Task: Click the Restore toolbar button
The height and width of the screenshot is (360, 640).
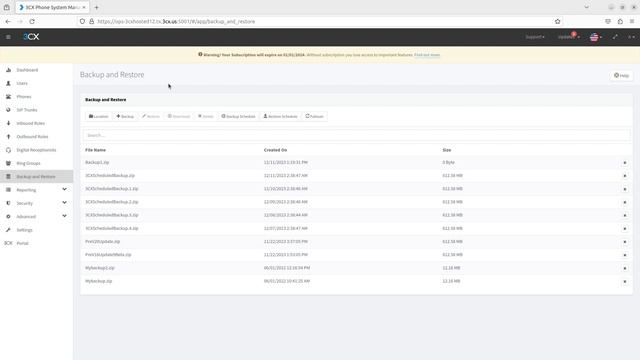Action: click(x=151, y=116)
